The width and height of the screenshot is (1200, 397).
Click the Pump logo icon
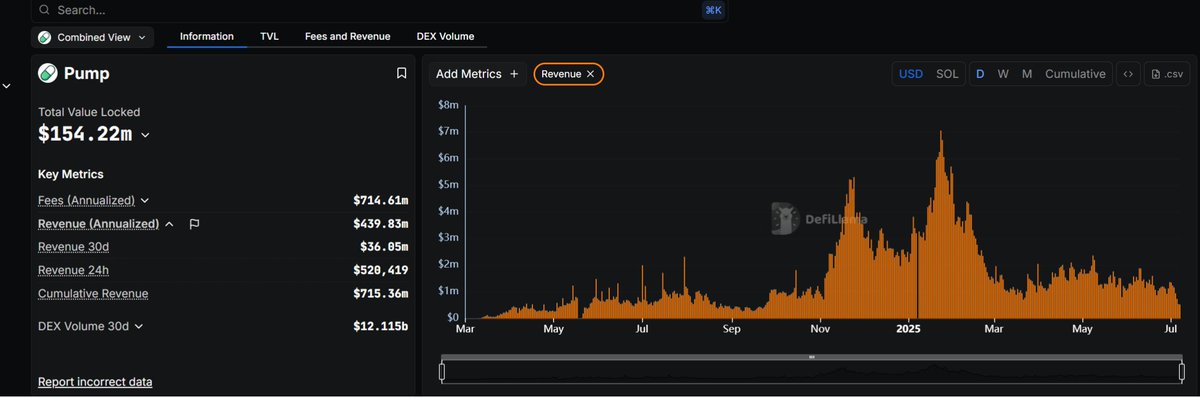click(47, 73)
